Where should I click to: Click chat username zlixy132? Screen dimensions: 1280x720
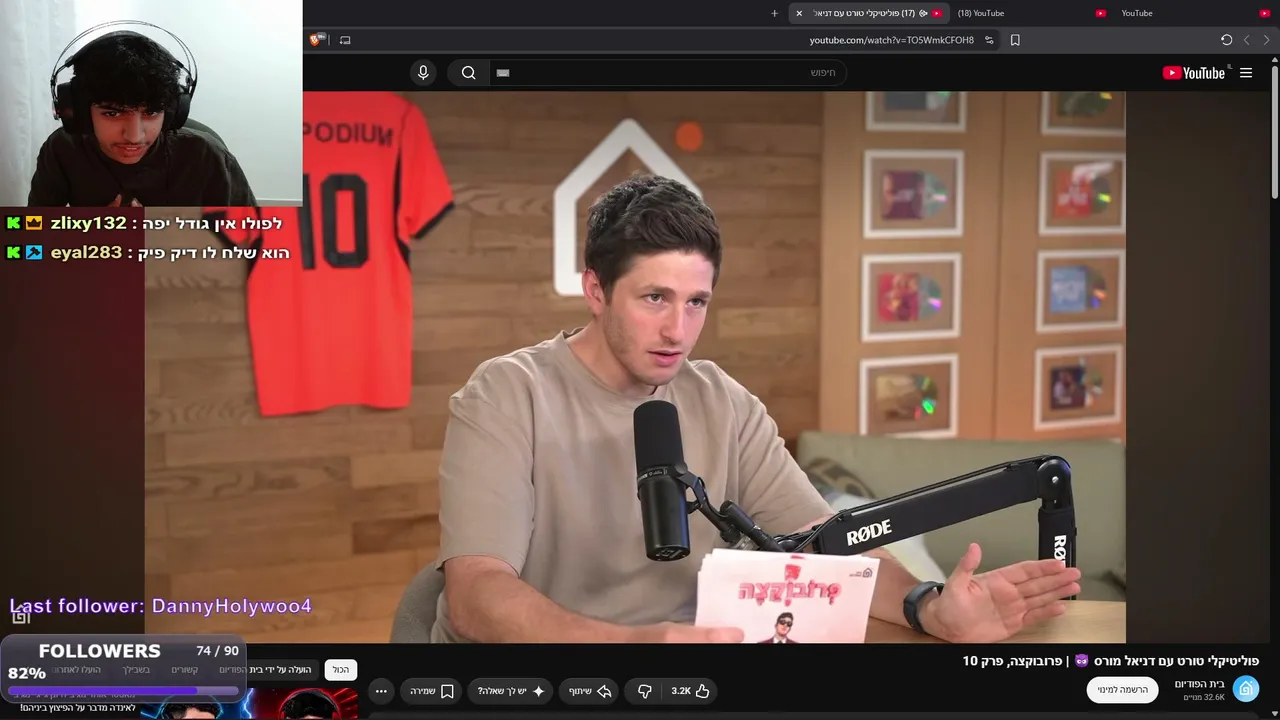click(89, 223)
